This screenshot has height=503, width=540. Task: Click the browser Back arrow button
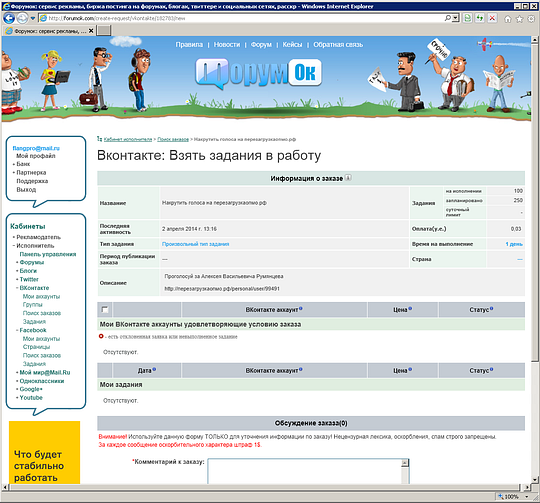[9, 18]
